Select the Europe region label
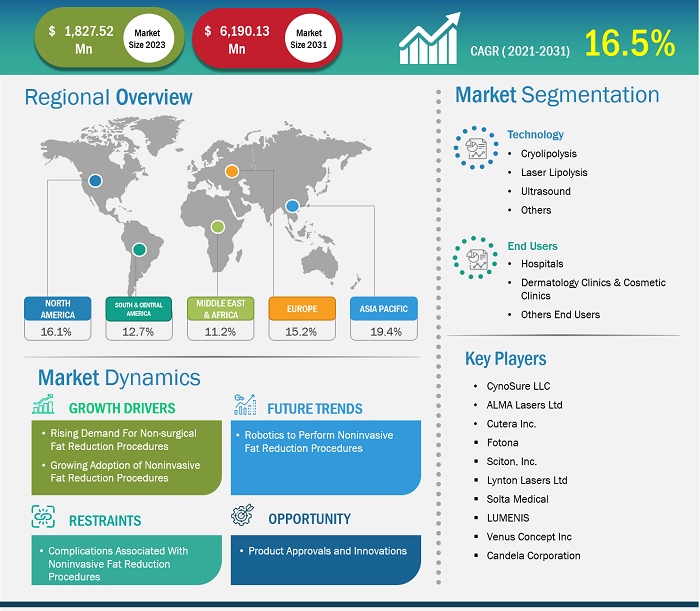 pos(302,309)
